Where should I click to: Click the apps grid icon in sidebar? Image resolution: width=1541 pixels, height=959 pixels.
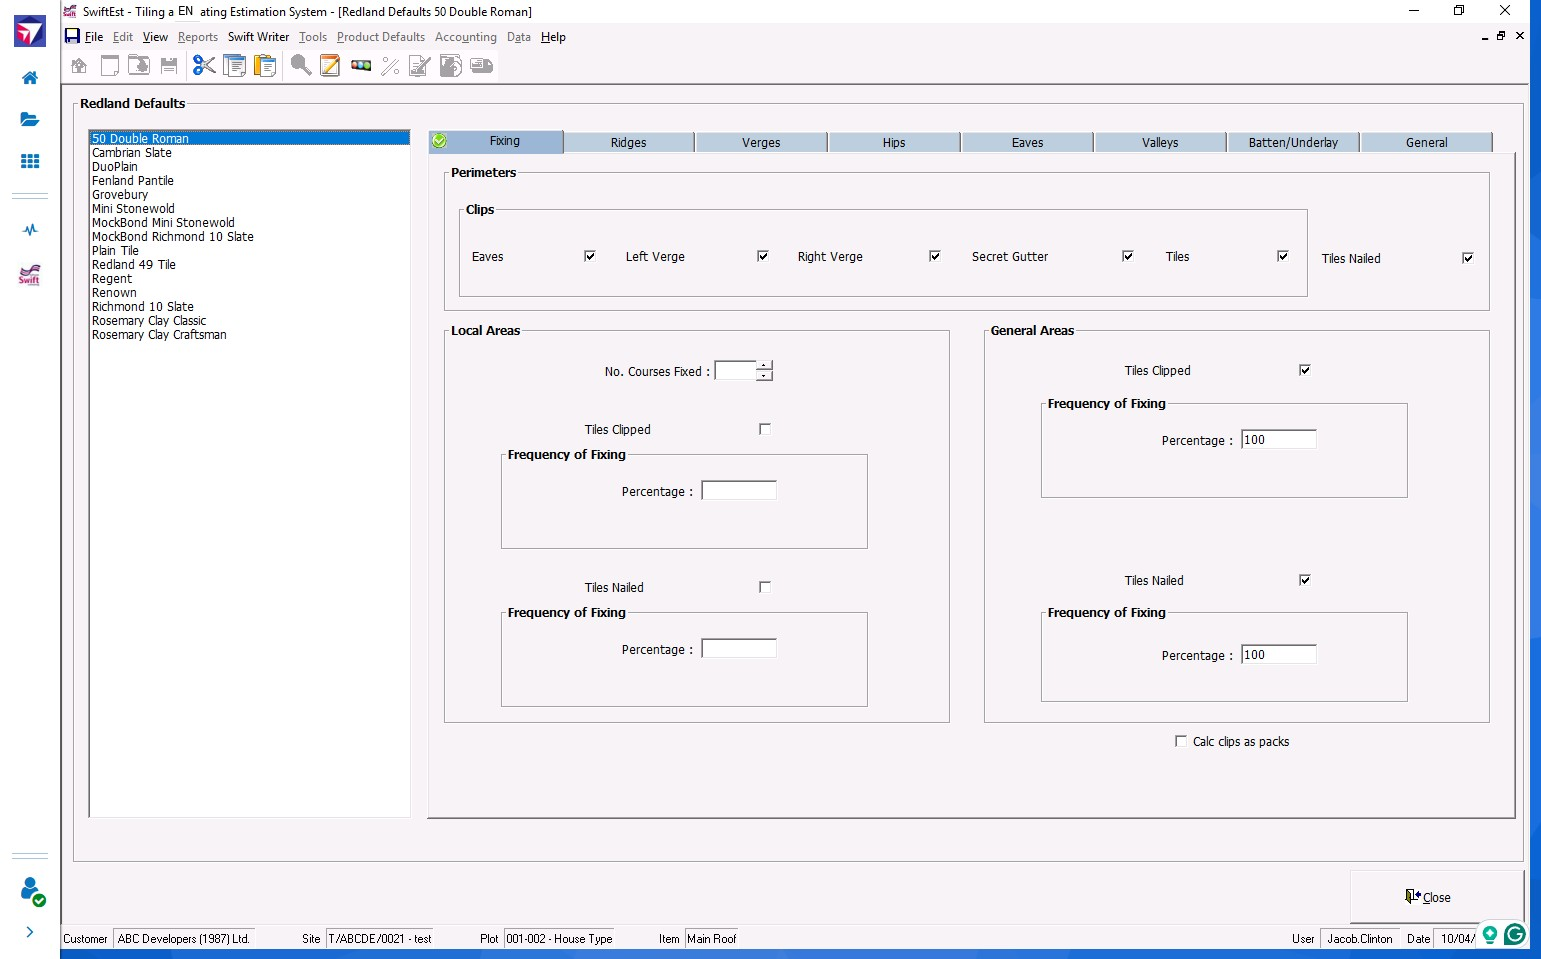30,161
